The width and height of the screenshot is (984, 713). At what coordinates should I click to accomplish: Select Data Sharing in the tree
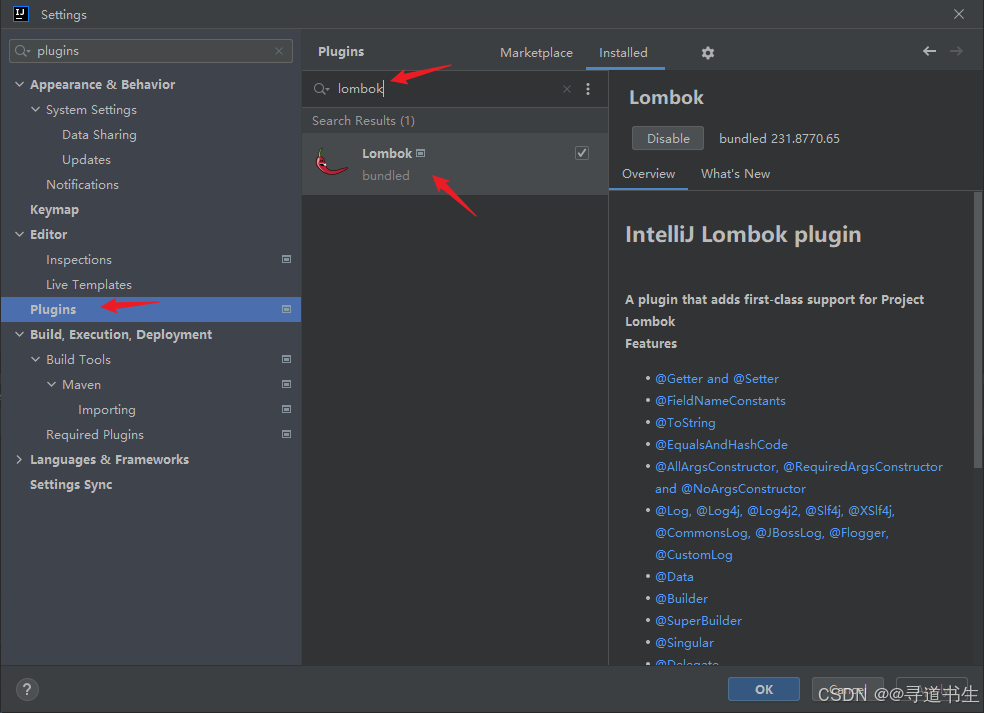(99, 134)
